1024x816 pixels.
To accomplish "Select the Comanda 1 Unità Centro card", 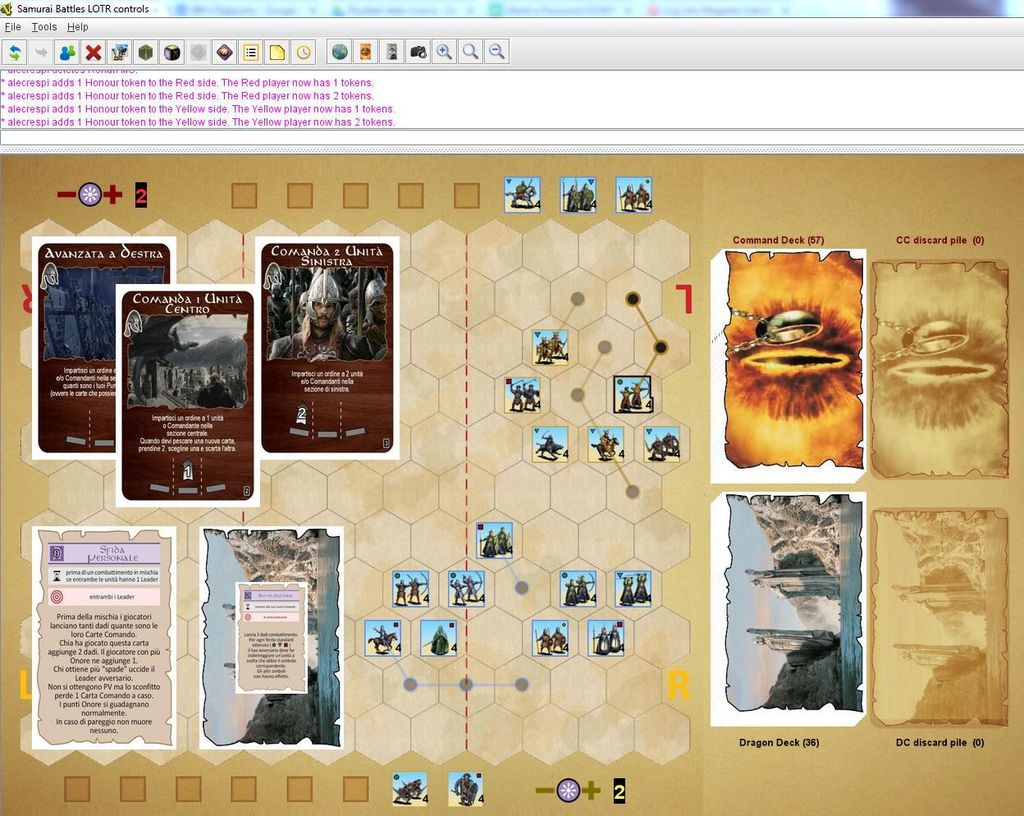I will point(187,395).
